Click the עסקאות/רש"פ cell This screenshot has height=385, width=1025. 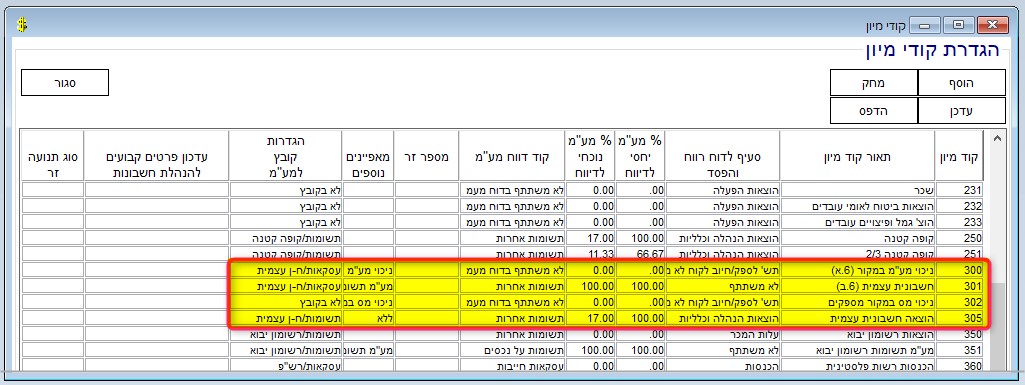pyautogui.click(x=285, y=365)
